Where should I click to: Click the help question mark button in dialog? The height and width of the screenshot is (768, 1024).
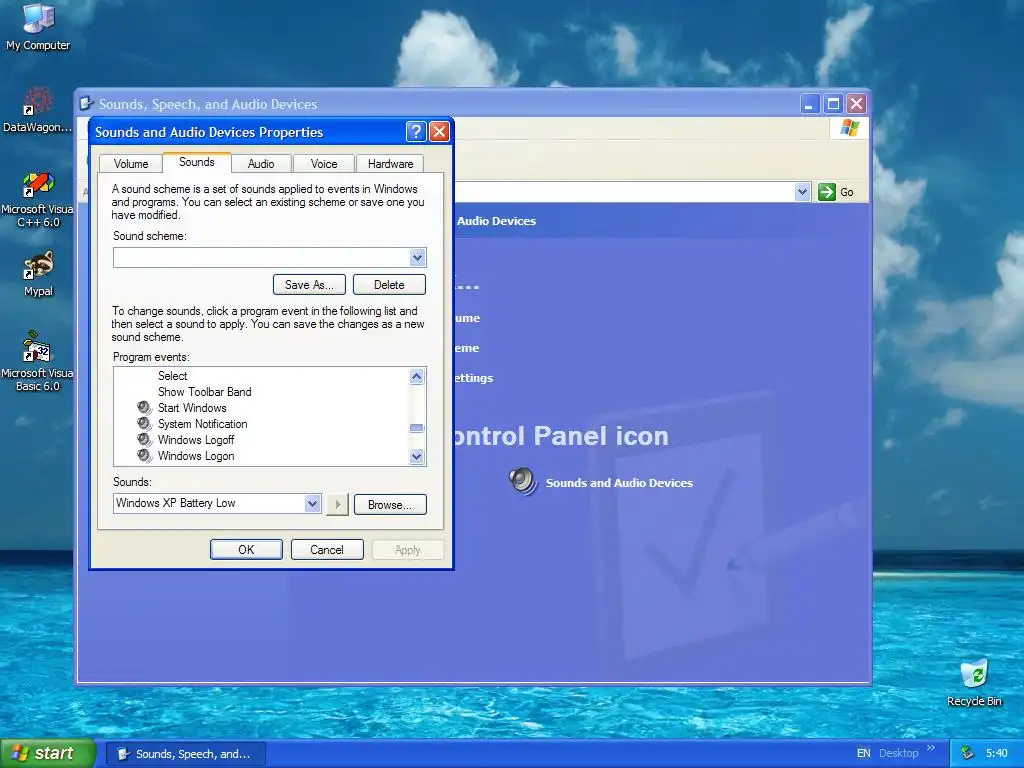pos(416,132)
